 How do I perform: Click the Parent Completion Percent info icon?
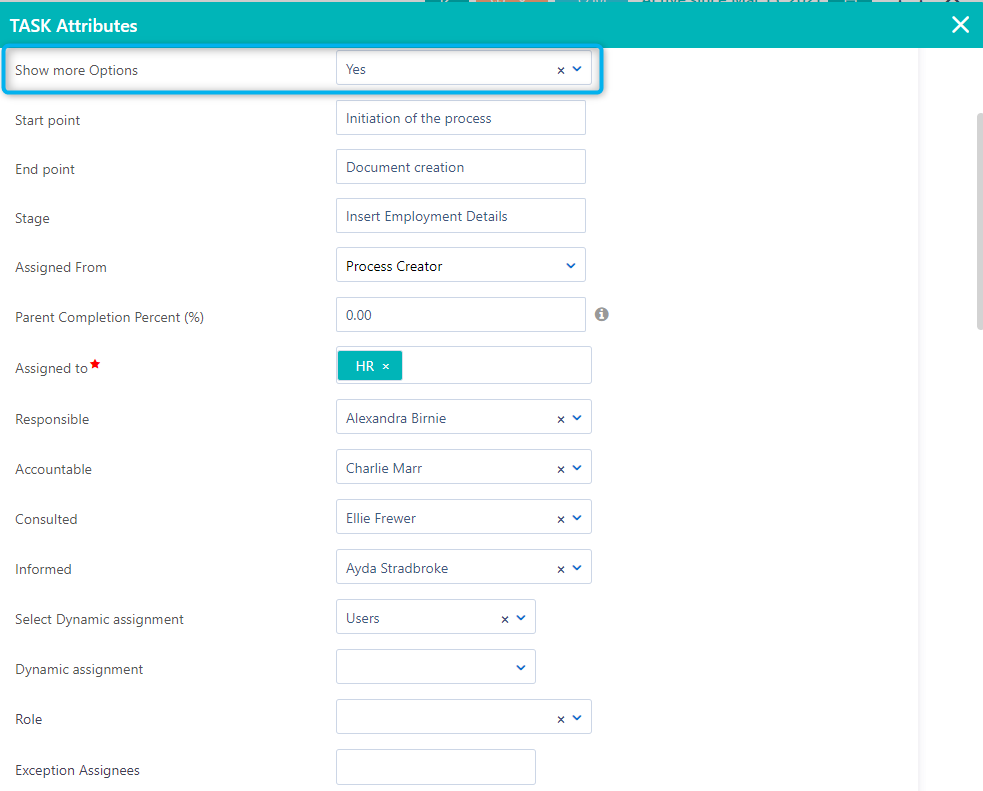click(601, 314)
